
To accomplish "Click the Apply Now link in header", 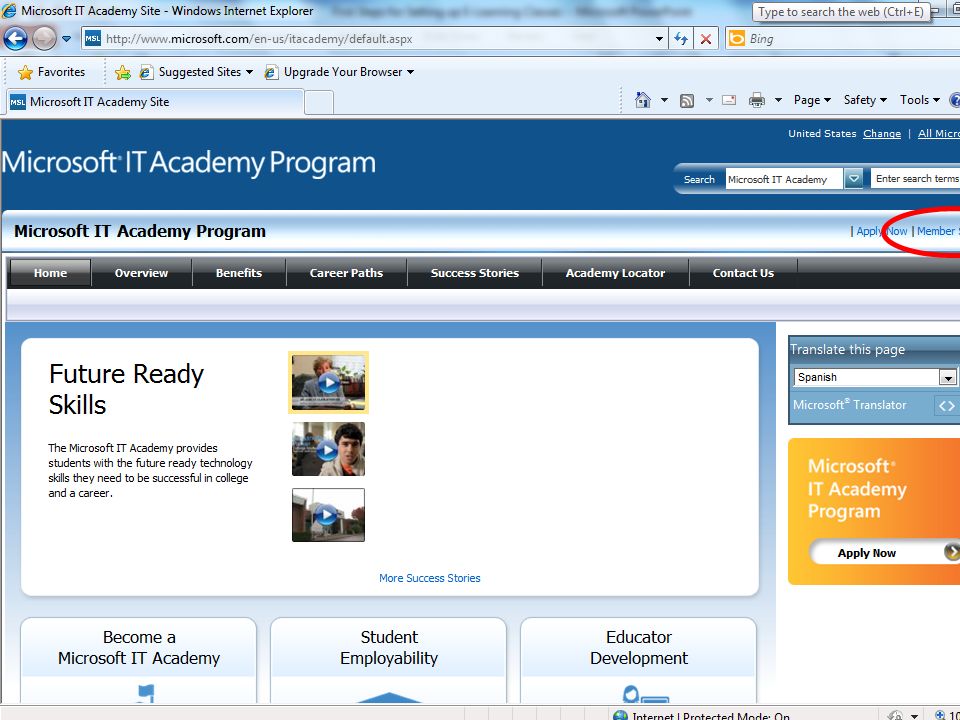I will click(x=882, y=231).
